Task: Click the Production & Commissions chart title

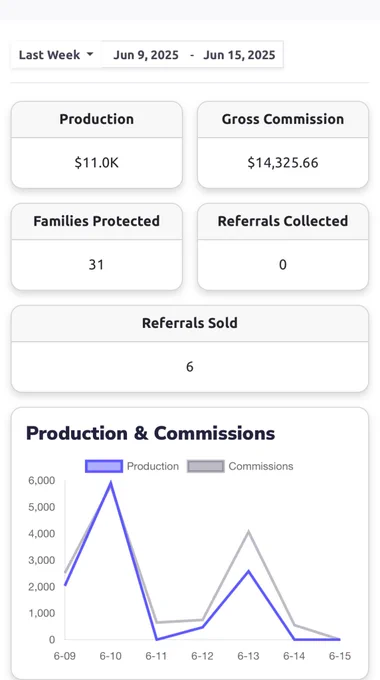Action: click(151, 433)
